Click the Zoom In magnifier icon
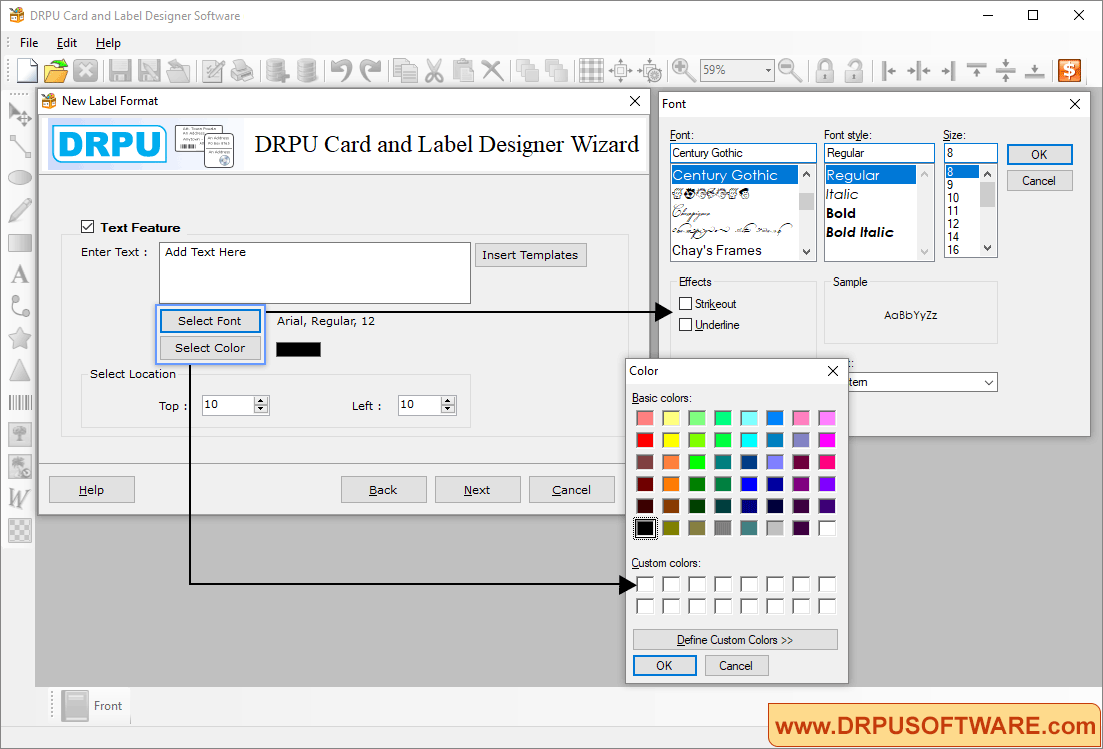 coord(683,70)
